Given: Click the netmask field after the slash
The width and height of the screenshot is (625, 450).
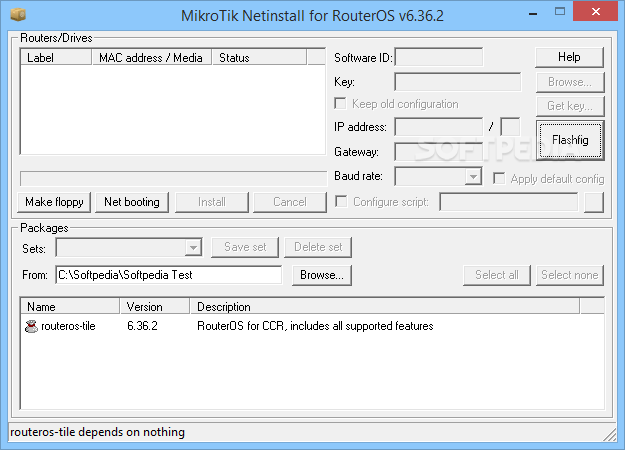Looking at the screenshot, I should coord(510,127).
